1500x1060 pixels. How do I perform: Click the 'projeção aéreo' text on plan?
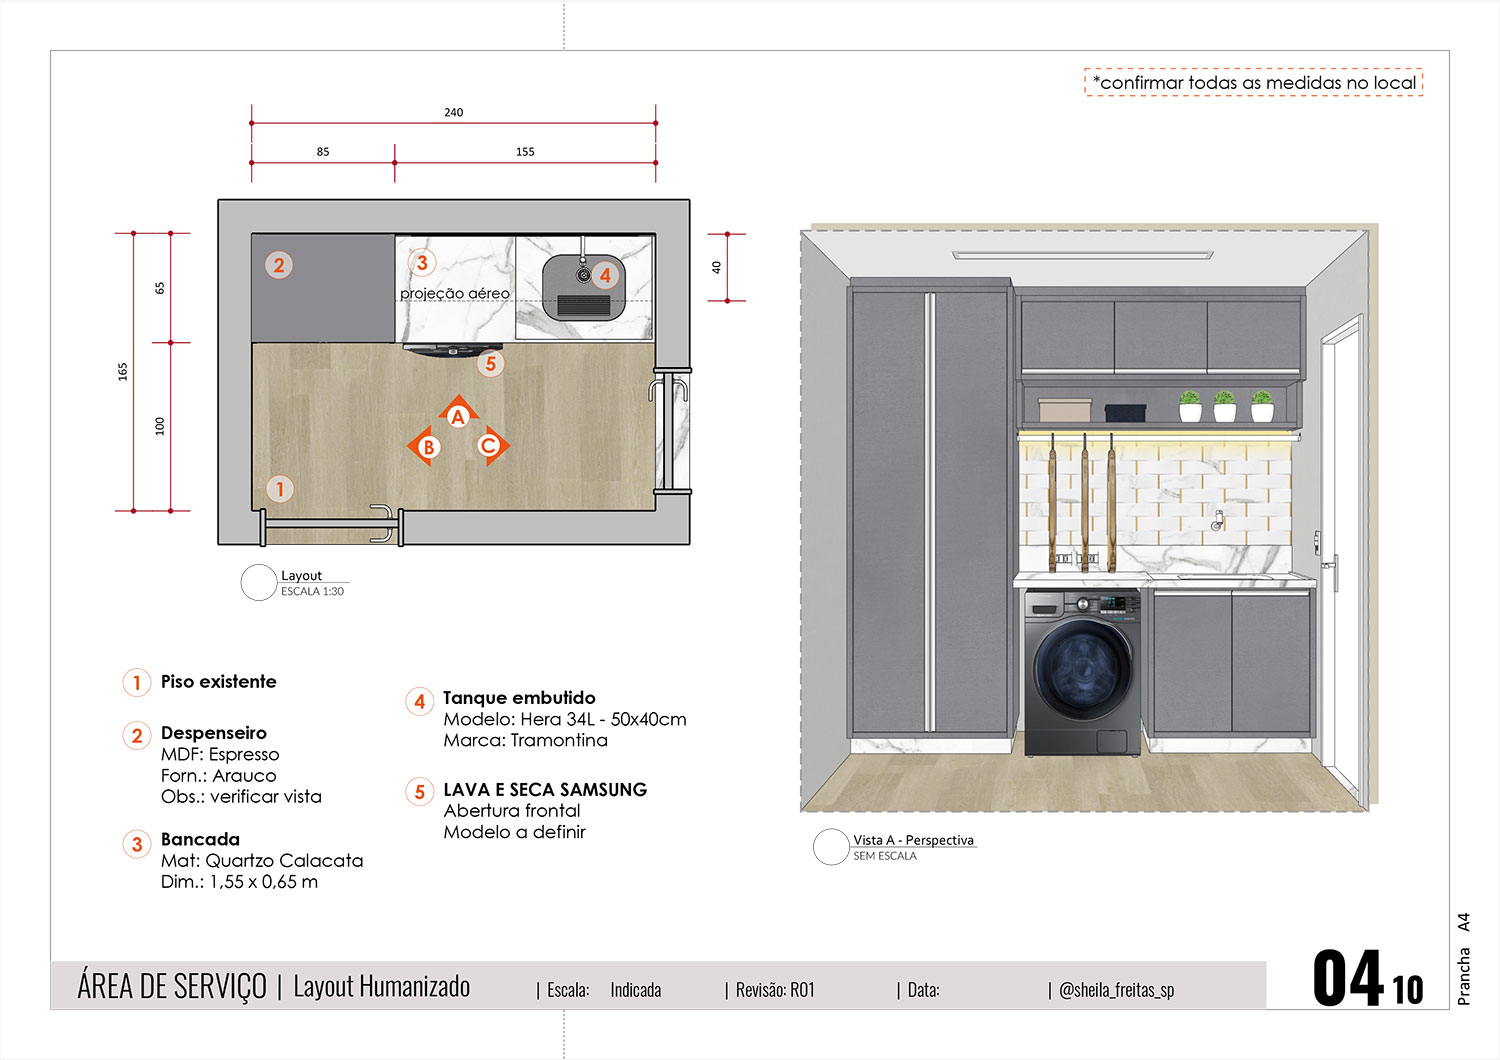pos(454,294)
